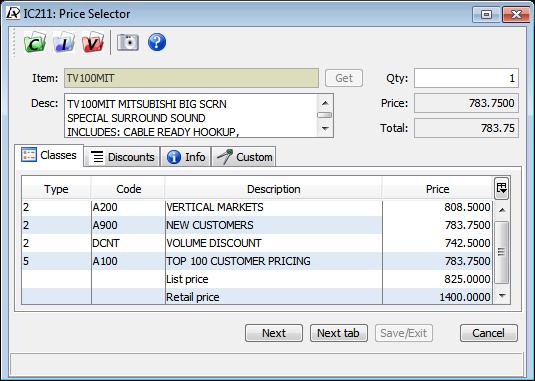Click the Code column header
Image resolution: width=535 pixels, height=381 pixels.
click(128, 189)
